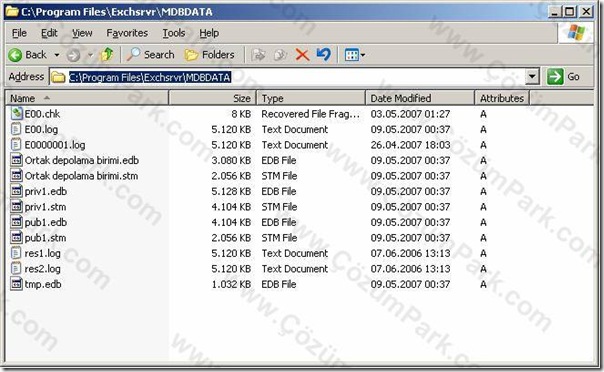The width and height of the screenshot is (604, 372).
Task: Click the file name priv1.stm
Action: 45,207
